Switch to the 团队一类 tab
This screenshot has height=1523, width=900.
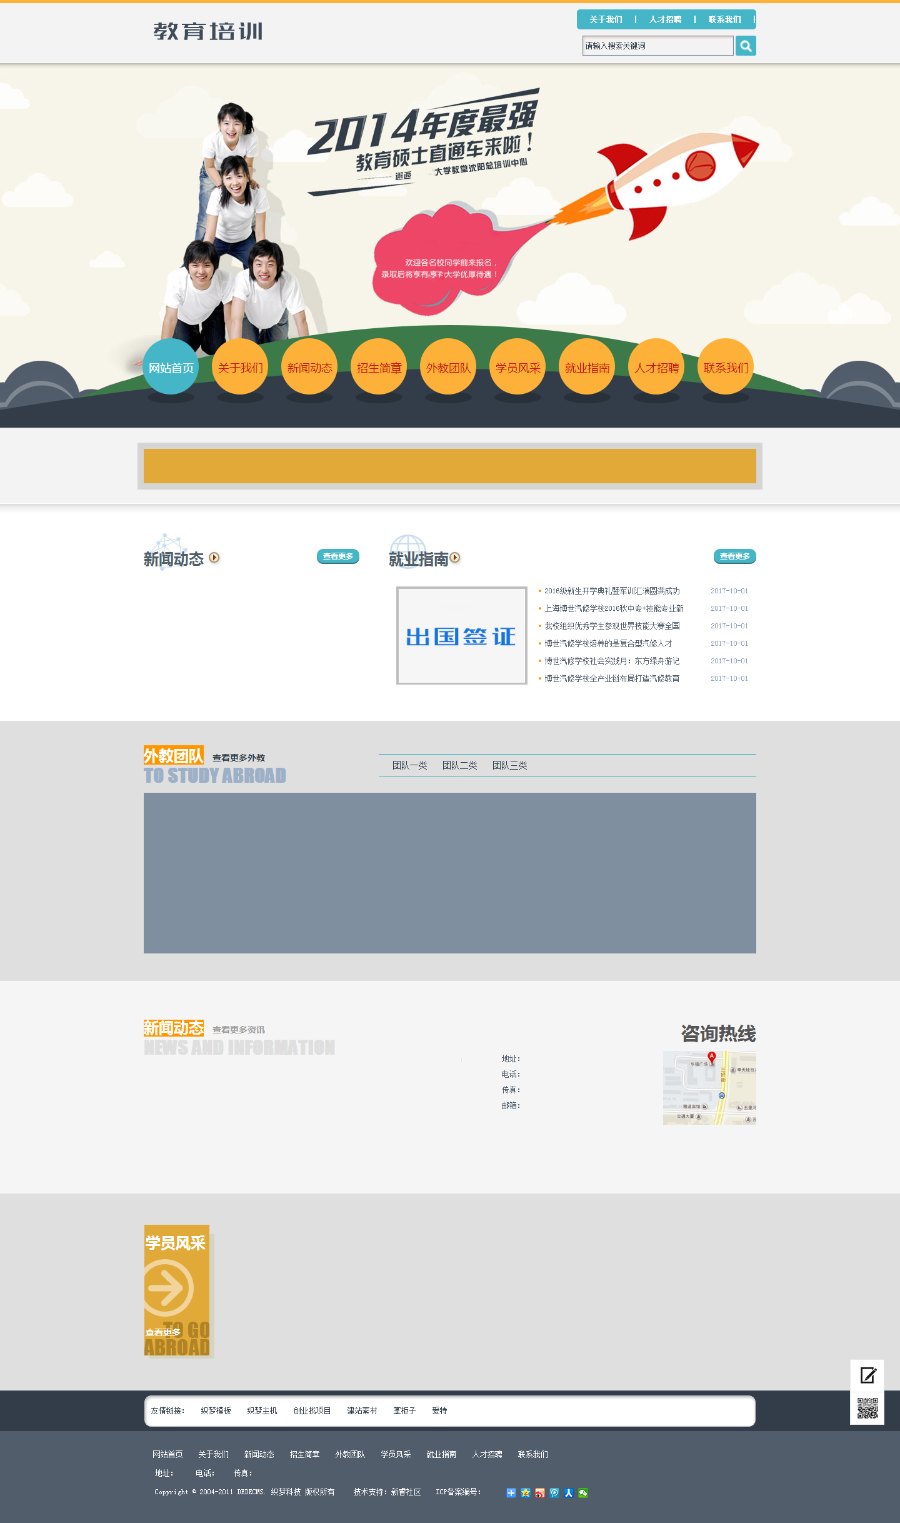coord(410,765)
